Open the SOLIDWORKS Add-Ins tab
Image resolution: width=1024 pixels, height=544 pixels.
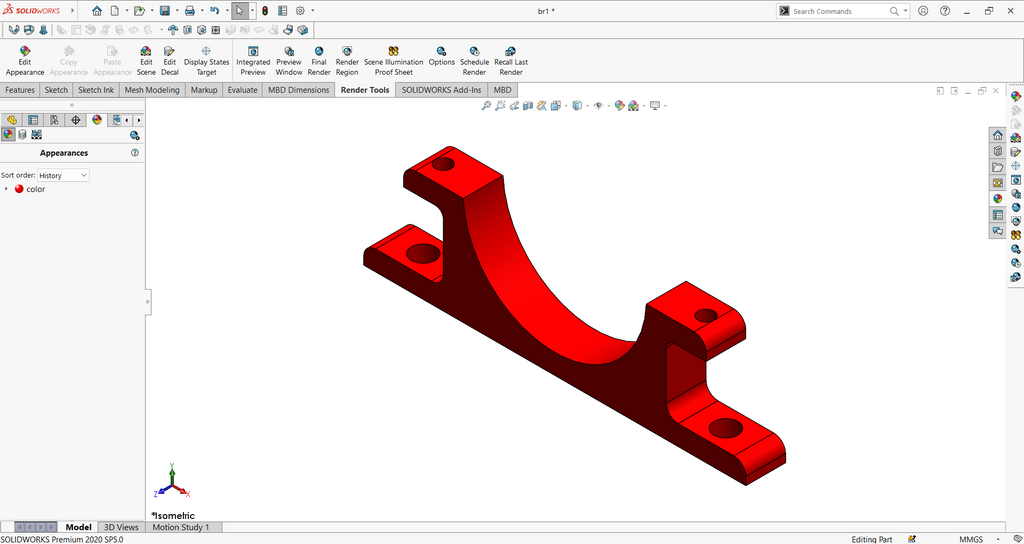pos(441,90)
